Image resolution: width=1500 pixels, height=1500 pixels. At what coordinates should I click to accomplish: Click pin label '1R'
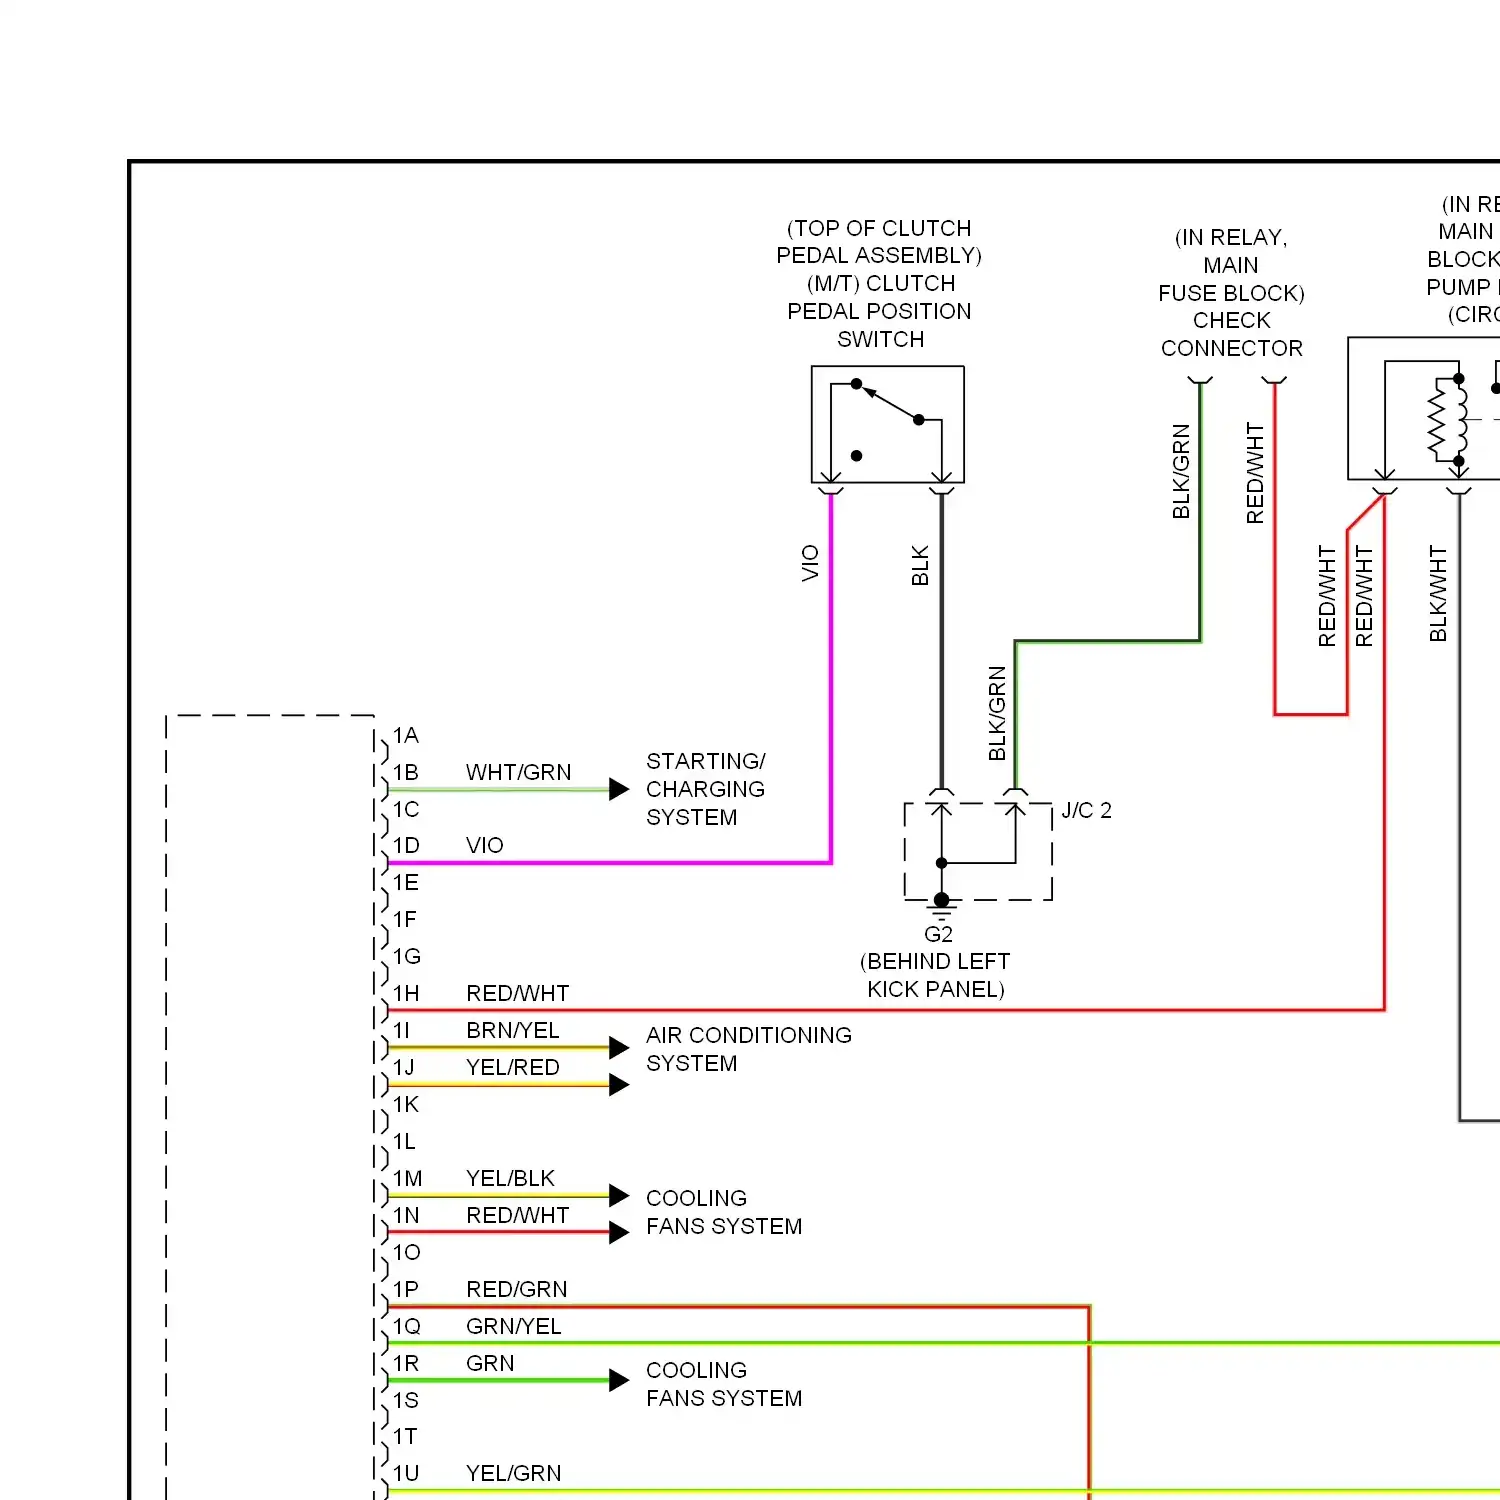point(405,1363)
